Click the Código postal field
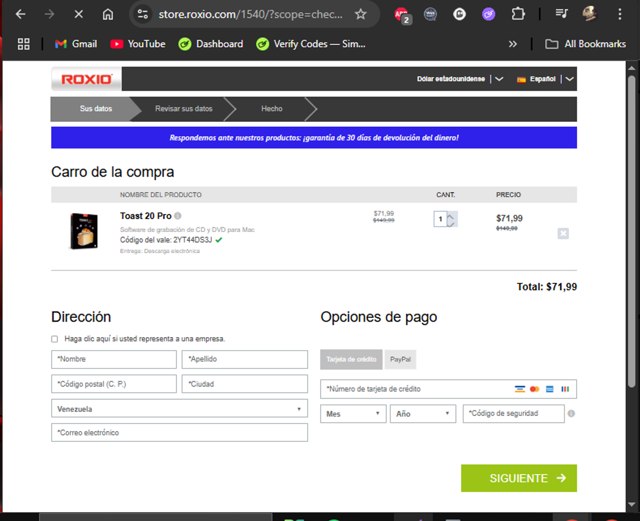This screenshot has height=521, width=640. [x=114, y=384]
